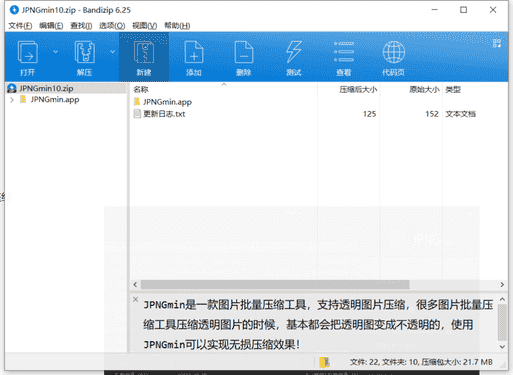Click comment panel scroll down arrow

[x=502, y=347]
